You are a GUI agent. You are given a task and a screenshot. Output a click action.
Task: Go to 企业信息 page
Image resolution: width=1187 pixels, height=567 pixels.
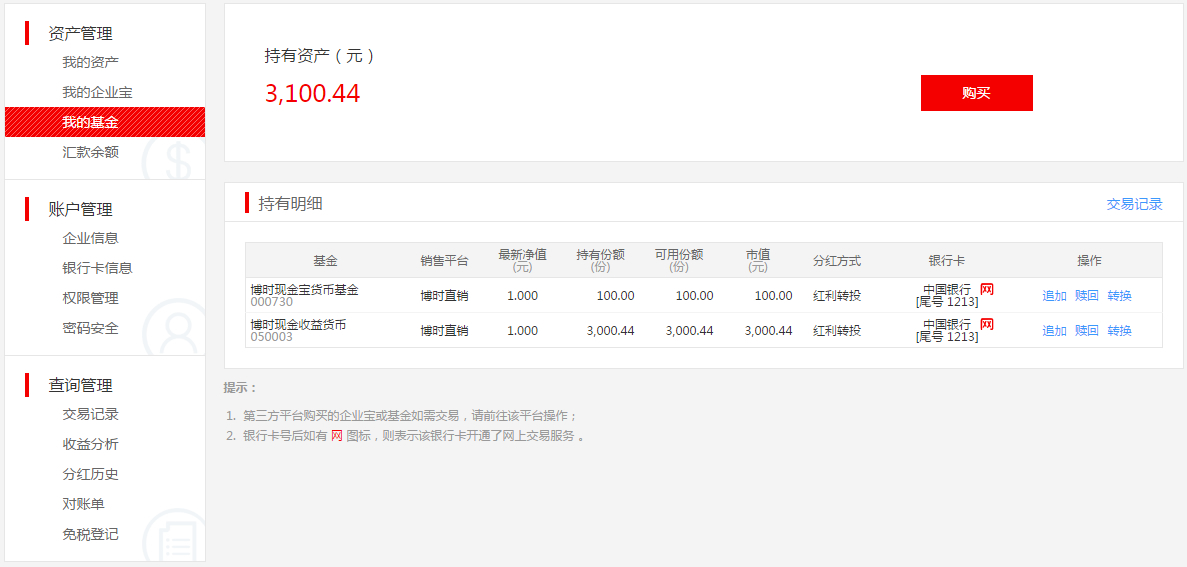coord(90,238)
